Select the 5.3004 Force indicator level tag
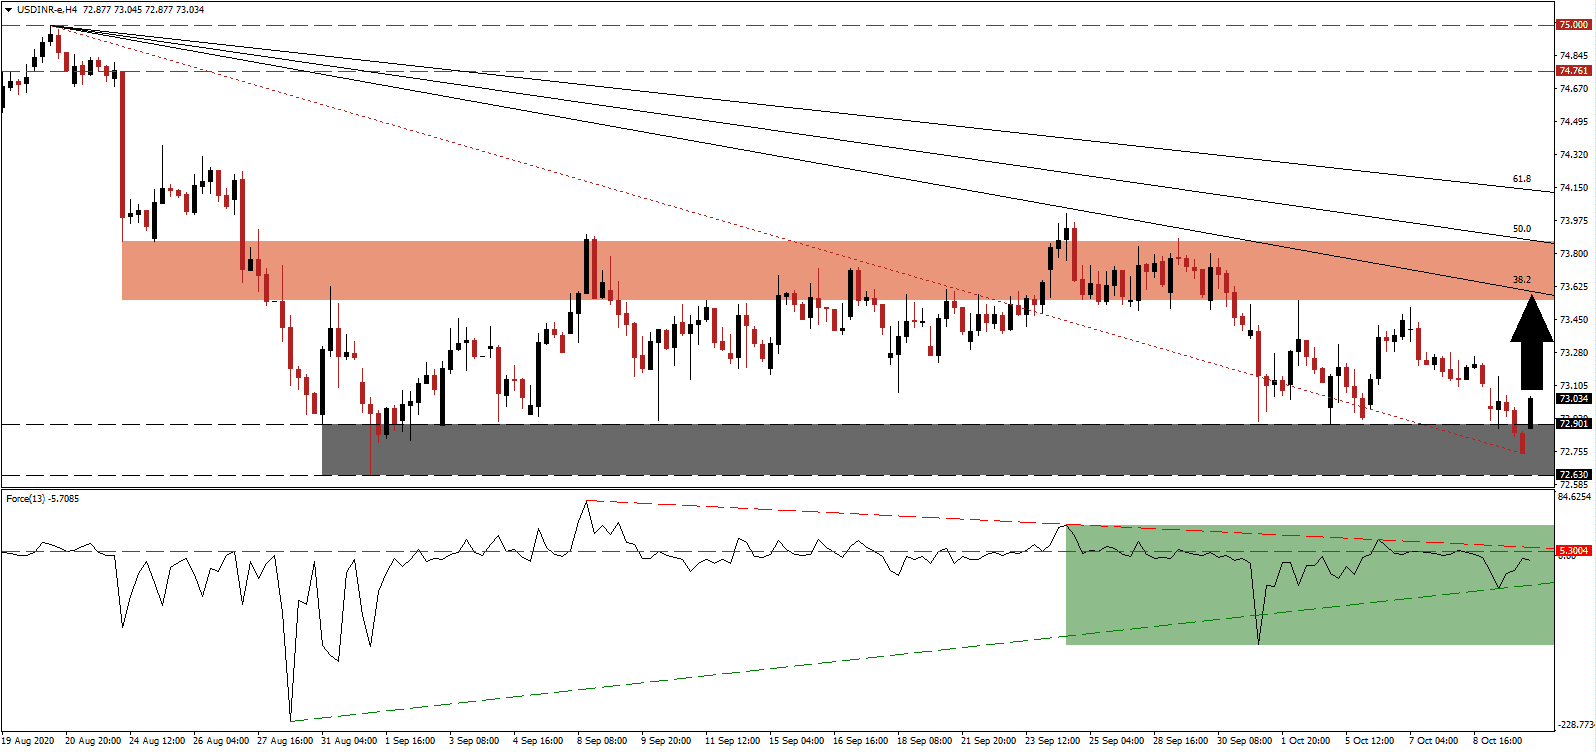 (x=1574, y=551)
